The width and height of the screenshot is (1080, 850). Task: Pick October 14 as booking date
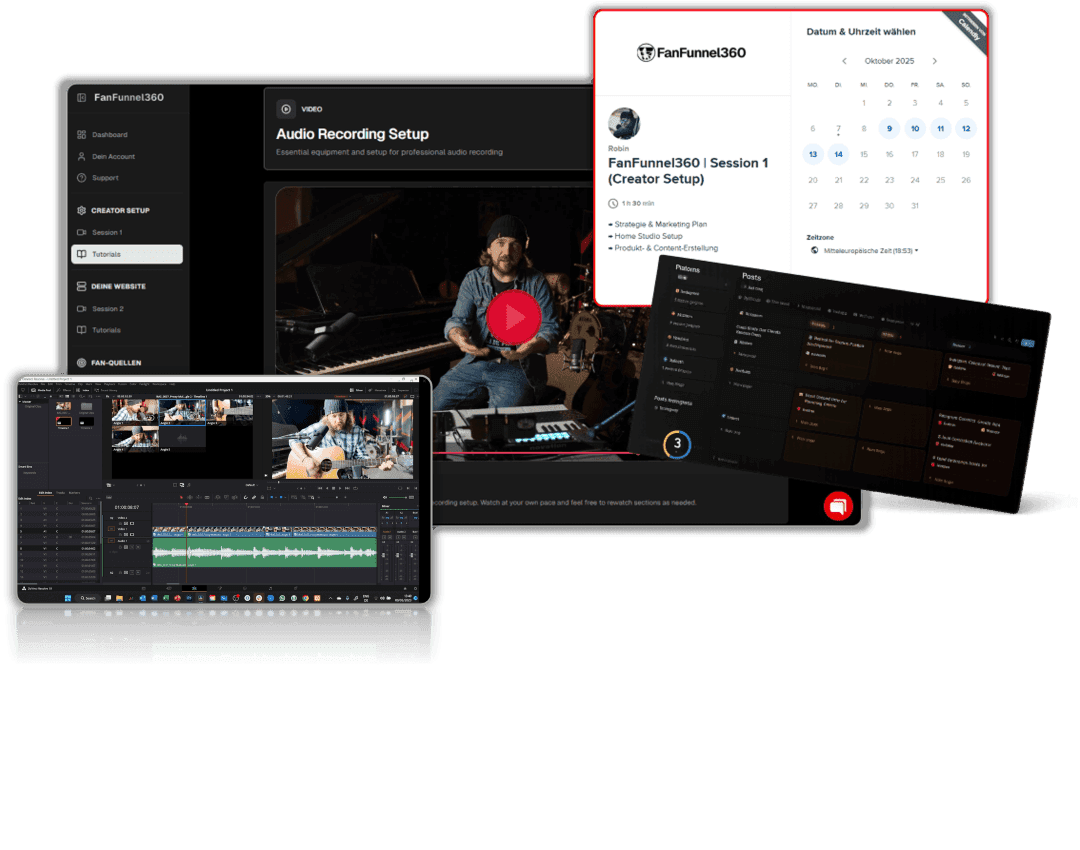click(x=838, y=154)
